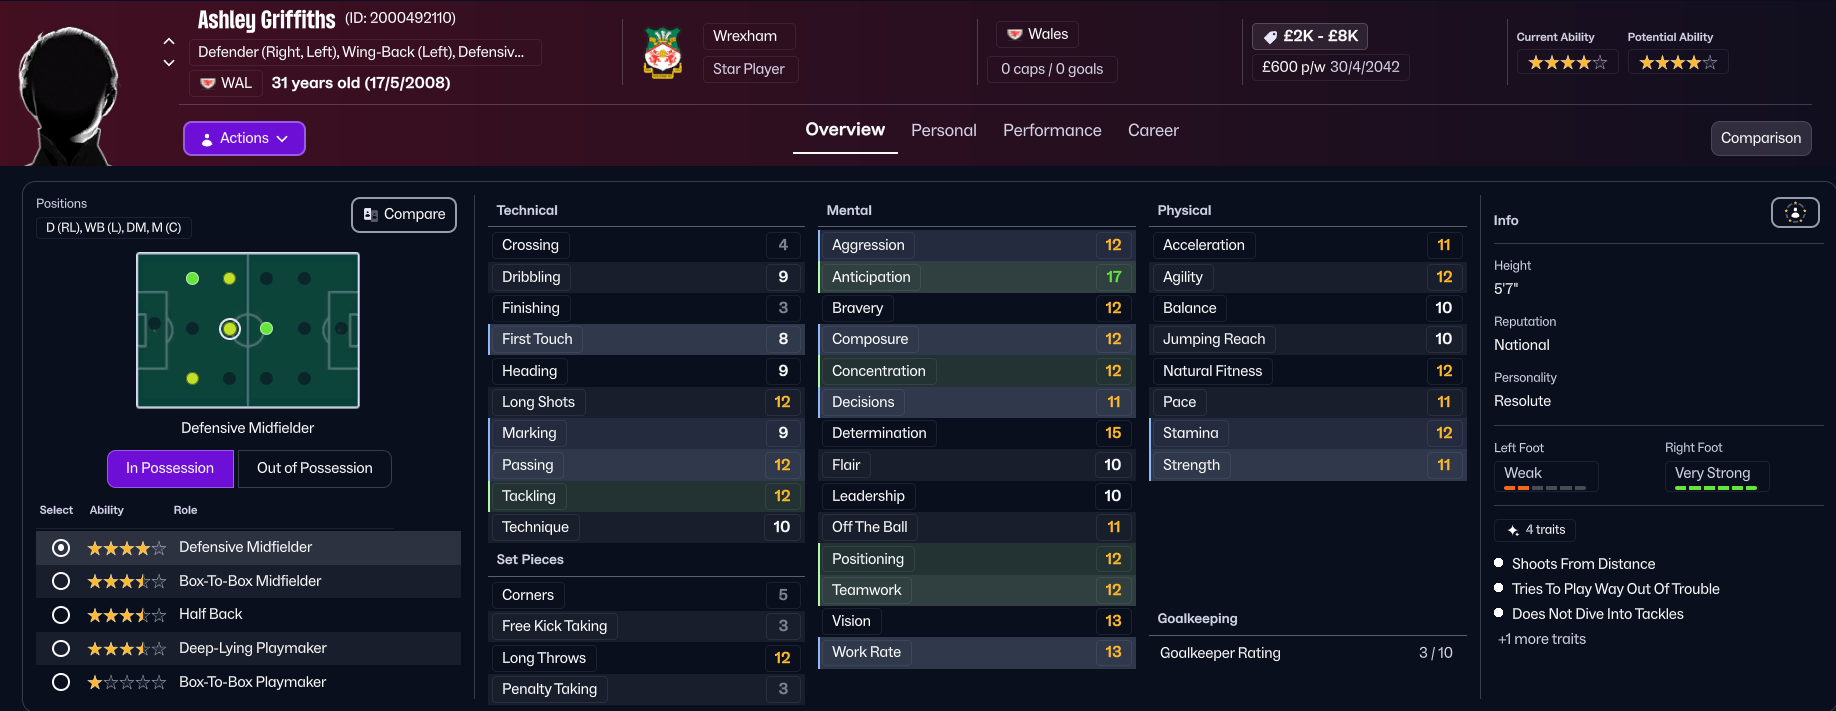Click the selected defensive midfielder dot on pitch
This screenshot has height=711, width=1836.
[x=230, y=328]
